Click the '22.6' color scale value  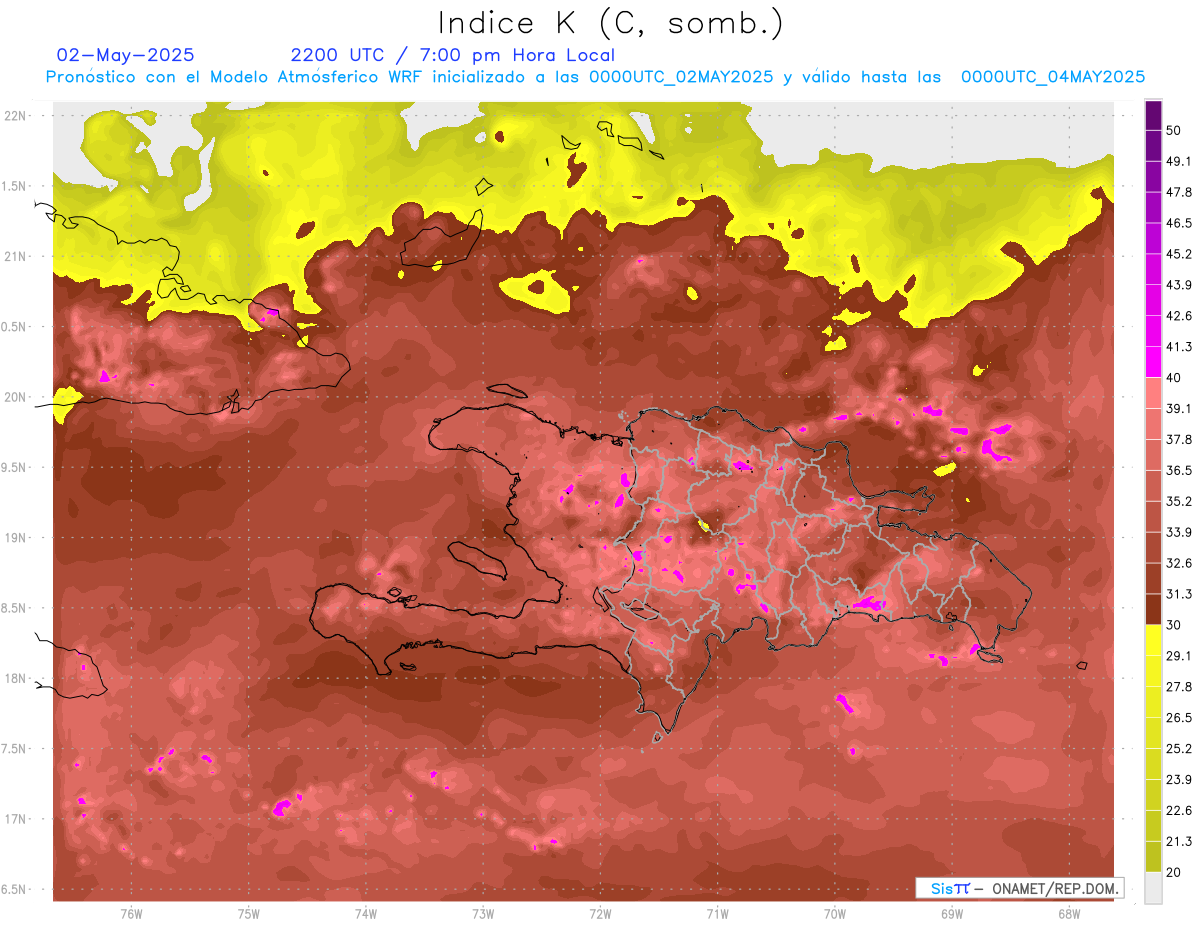click(x=1179, y=811)
